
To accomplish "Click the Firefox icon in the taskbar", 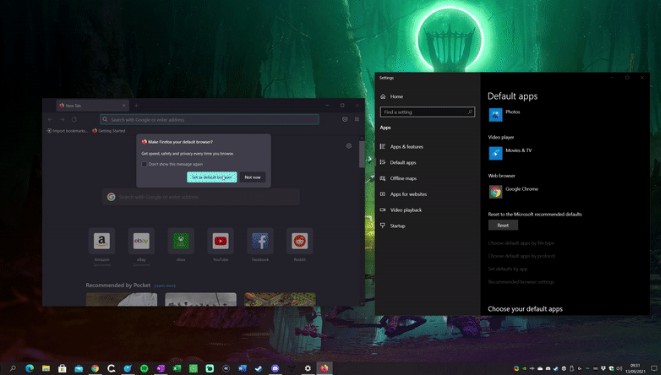I will coord(324,368).
